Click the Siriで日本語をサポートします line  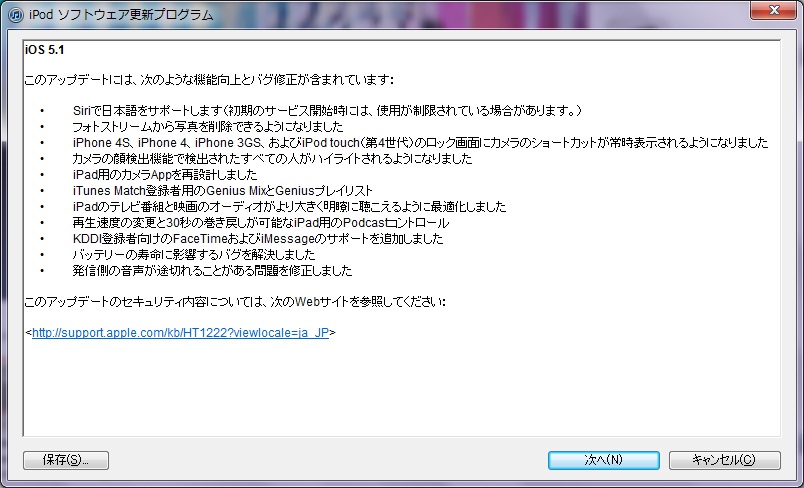tap(327, 110)
